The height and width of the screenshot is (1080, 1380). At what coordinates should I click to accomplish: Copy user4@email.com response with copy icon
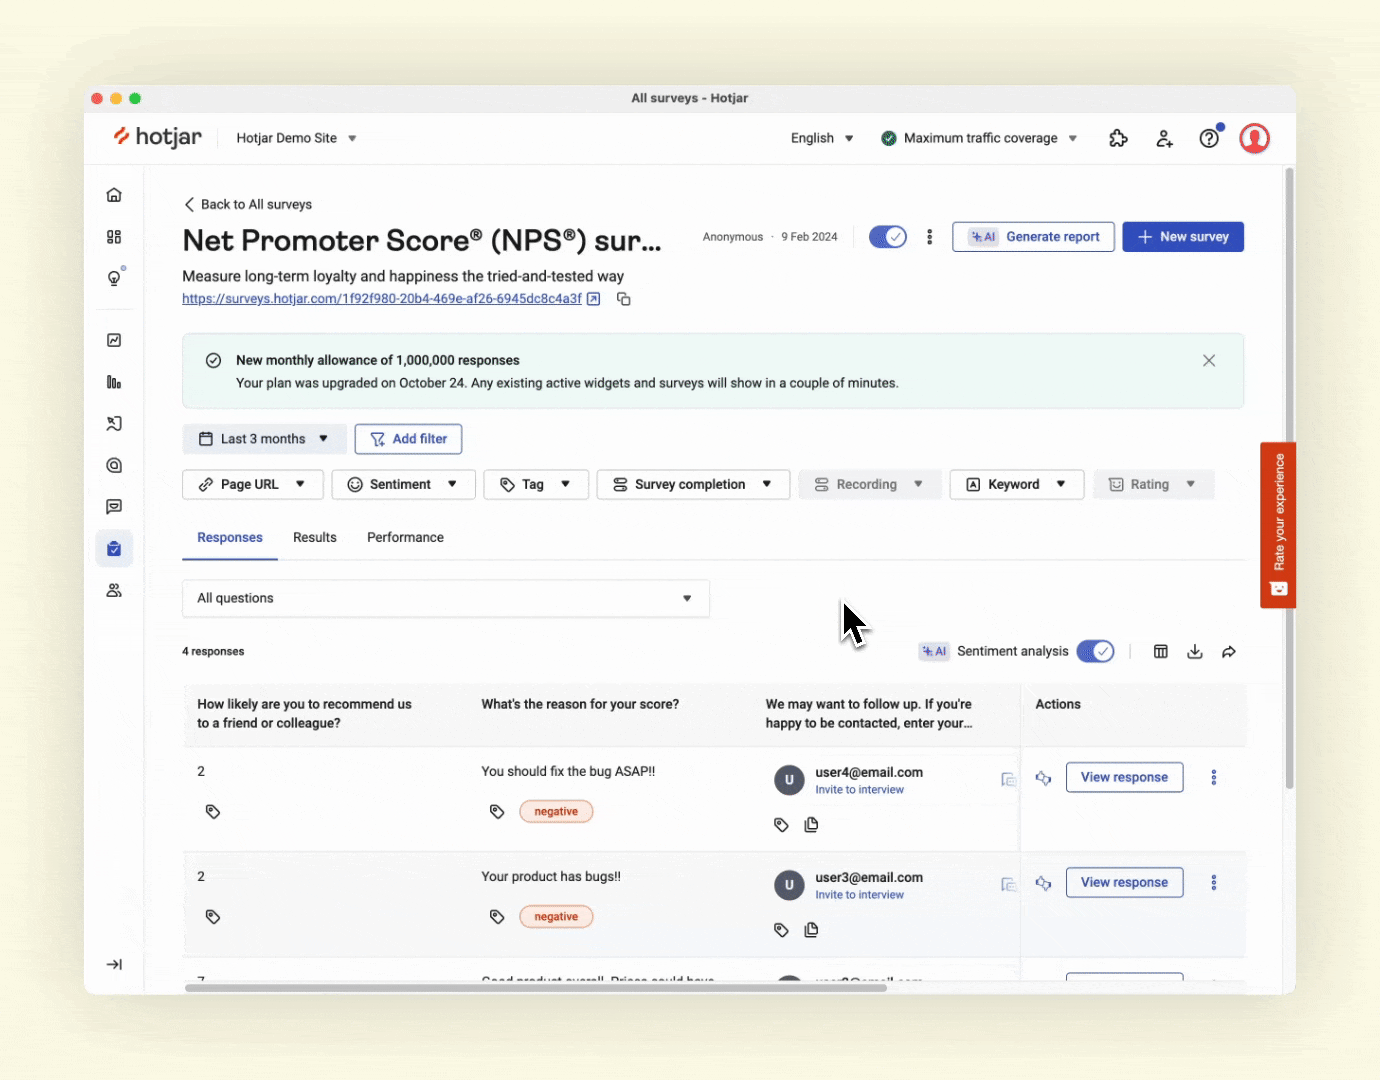tap(811, 825)
